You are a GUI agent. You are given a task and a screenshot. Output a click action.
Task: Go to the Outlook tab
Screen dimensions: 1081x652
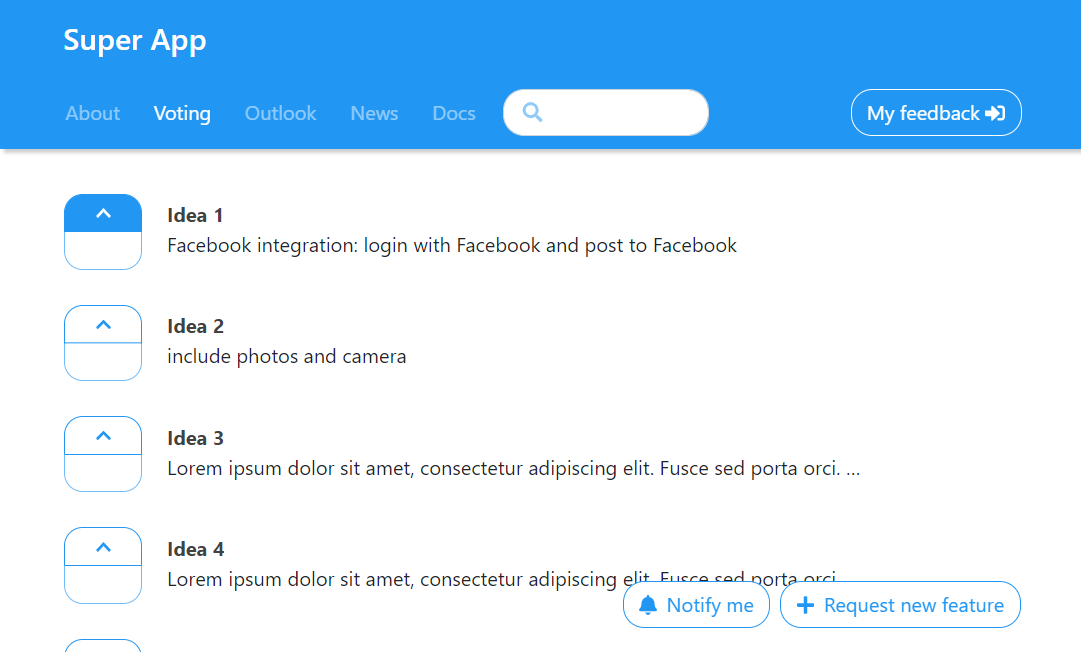(280, 113)
